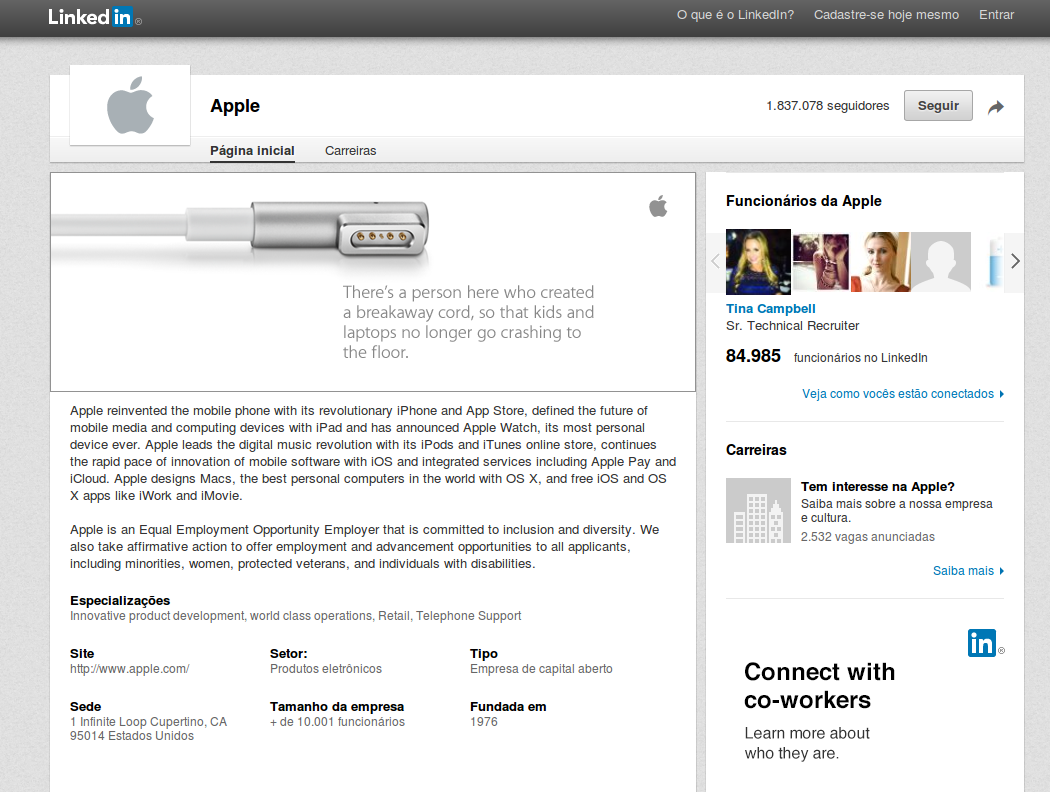The image size is (1050, 792).
Task: Click 'Empresa de capital aberto' text
Action: [x=541, y=669]
